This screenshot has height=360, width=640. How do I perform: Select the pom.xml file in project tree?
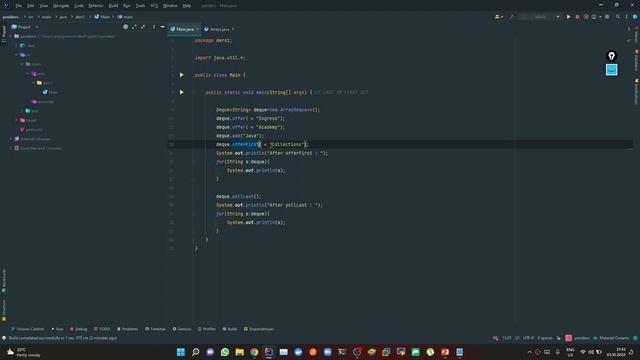tap(31, 129)
